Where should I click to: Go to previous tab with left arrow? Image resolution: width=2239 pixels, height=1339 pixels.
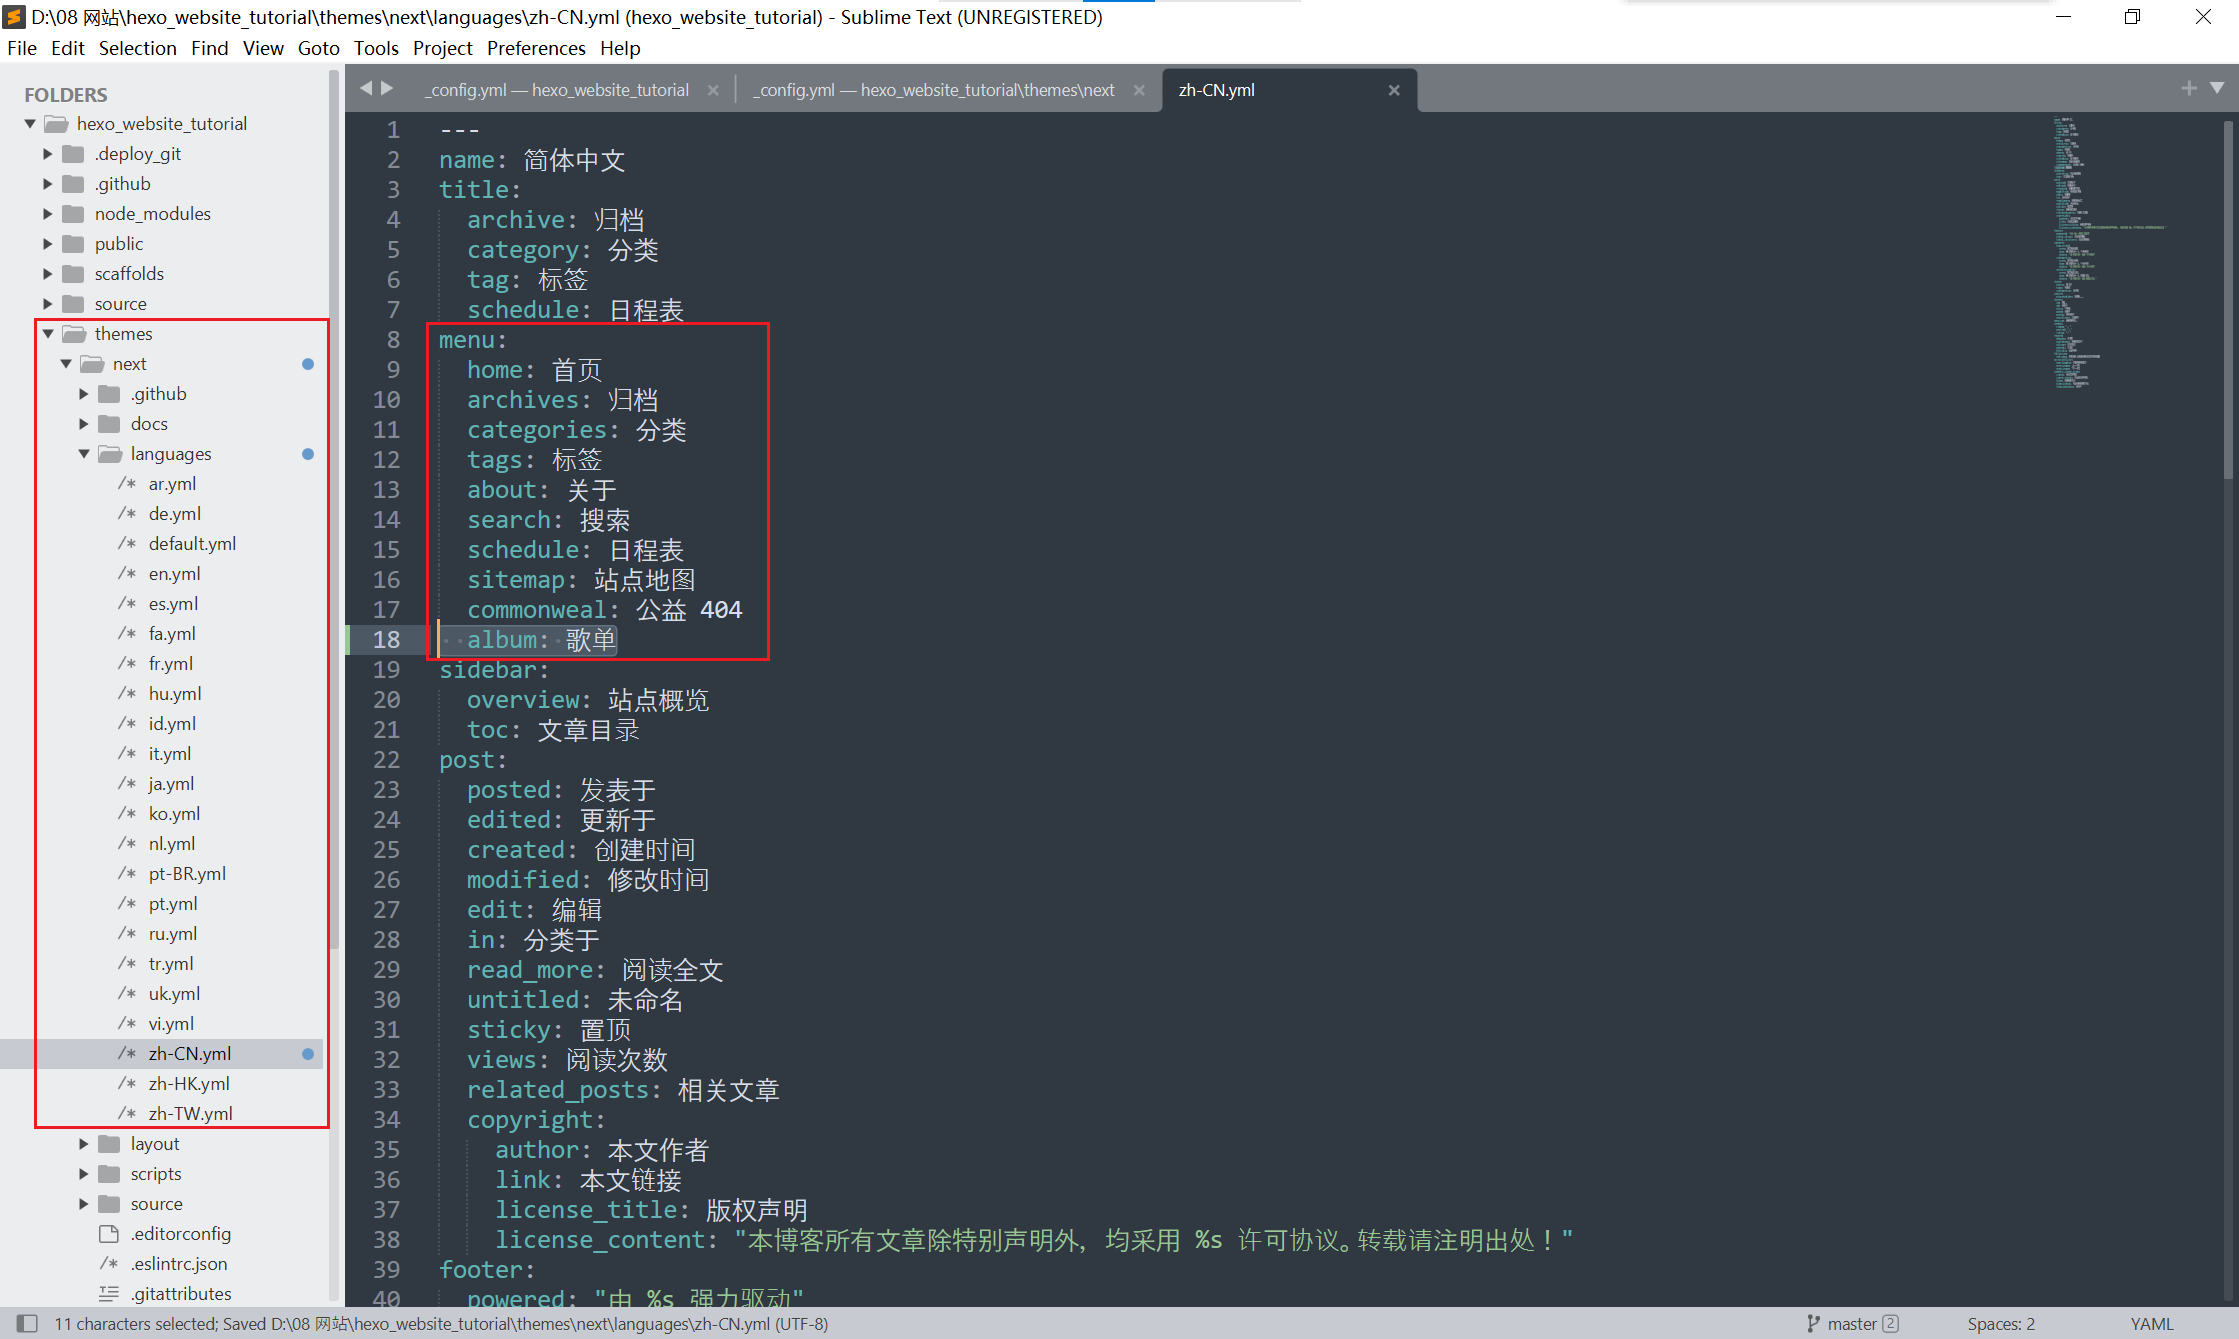click(366, 88)
